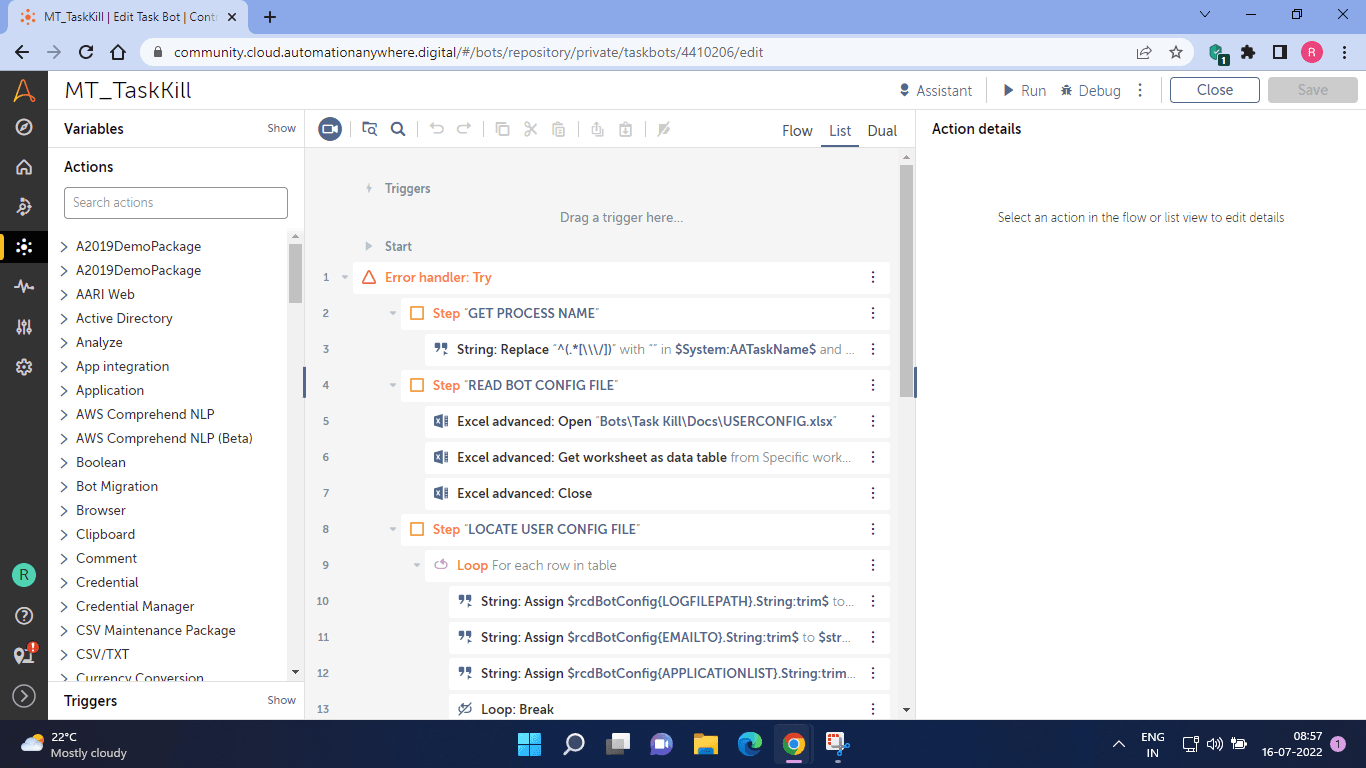Open options menu for Step GET PROCESS NAME

click(873, 313)
